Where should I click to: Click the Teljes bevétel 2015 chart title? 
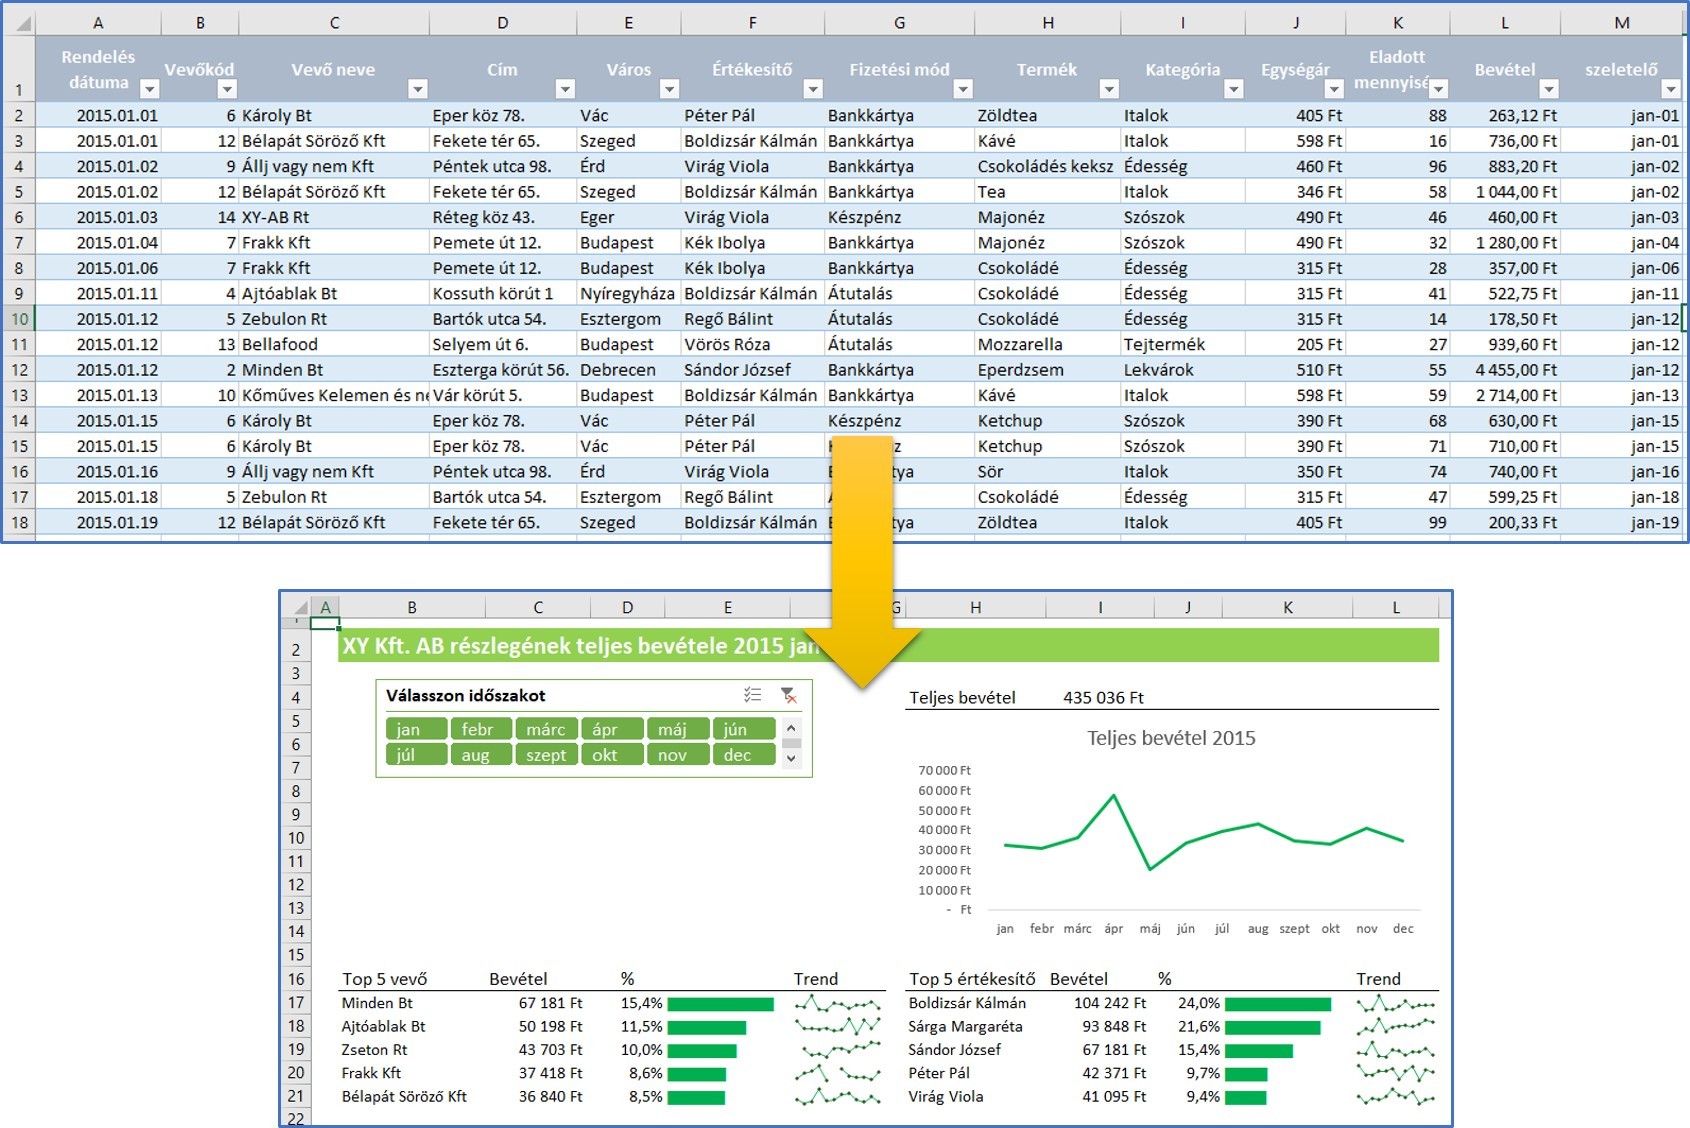(1171, 738)
